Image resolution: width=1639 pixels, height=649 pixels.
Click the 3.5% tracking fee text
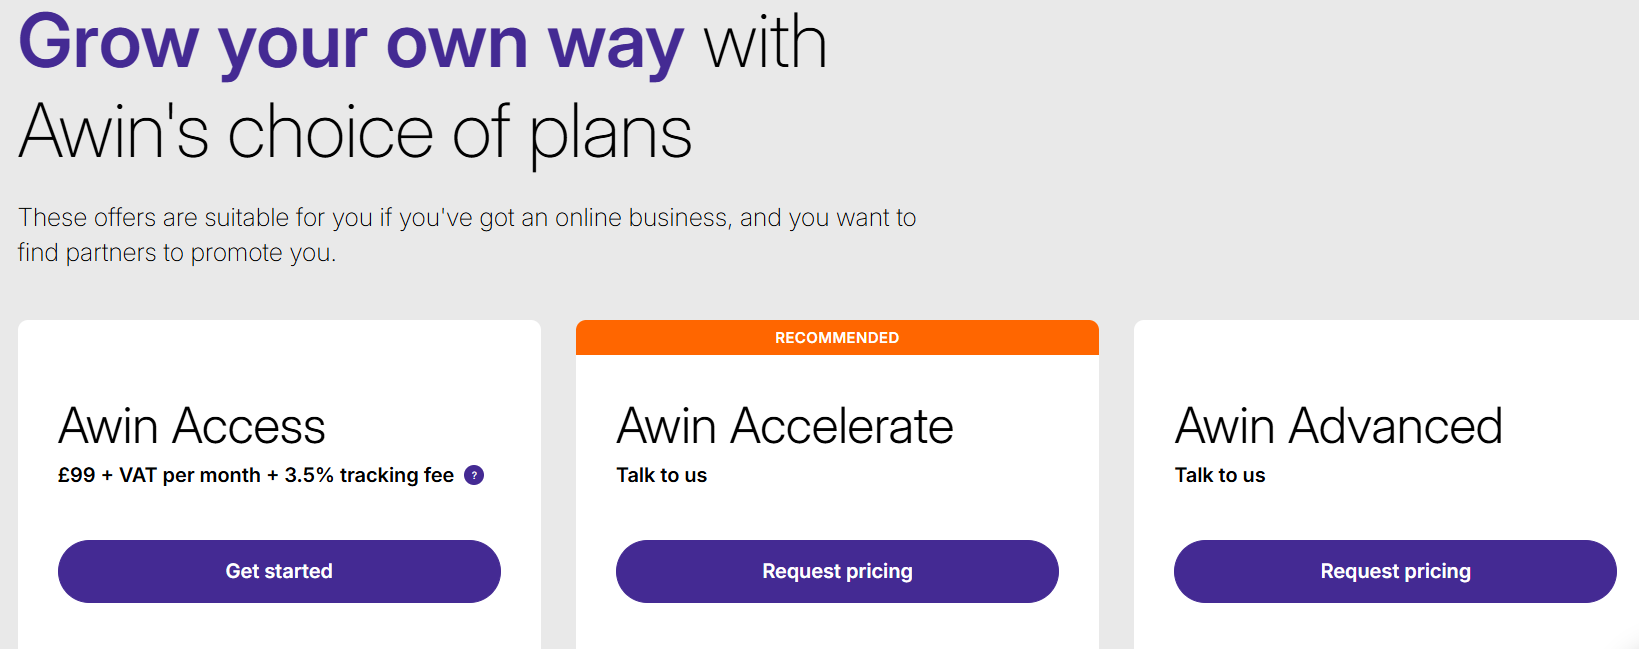tap(369, 476)
